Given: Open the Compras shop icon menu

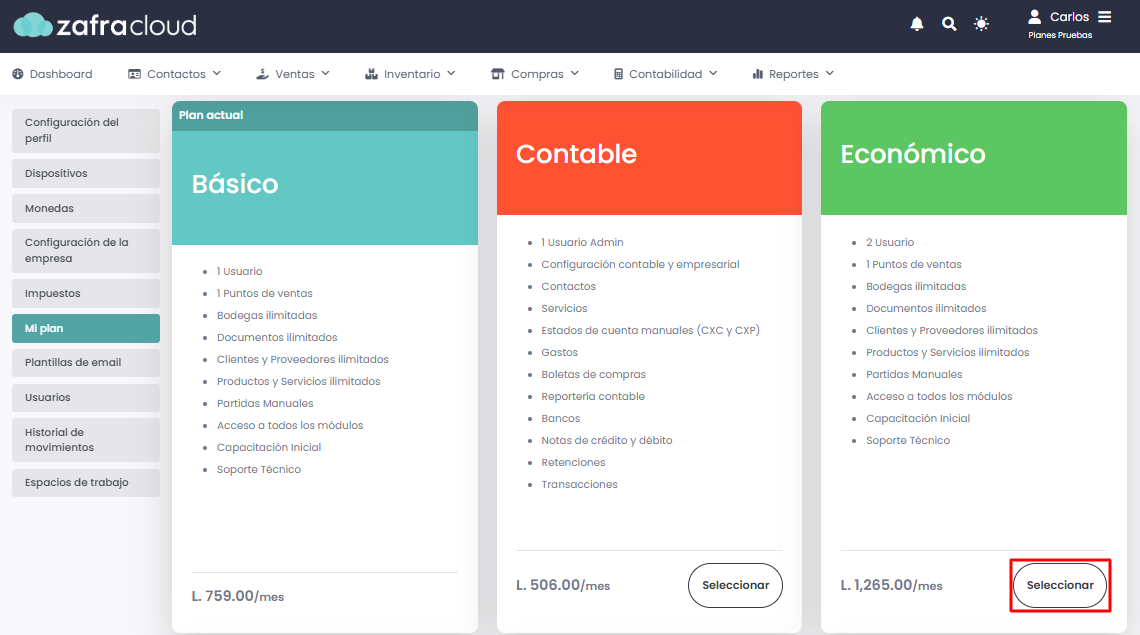Looking at the screenshot, I should click(498, 74).
